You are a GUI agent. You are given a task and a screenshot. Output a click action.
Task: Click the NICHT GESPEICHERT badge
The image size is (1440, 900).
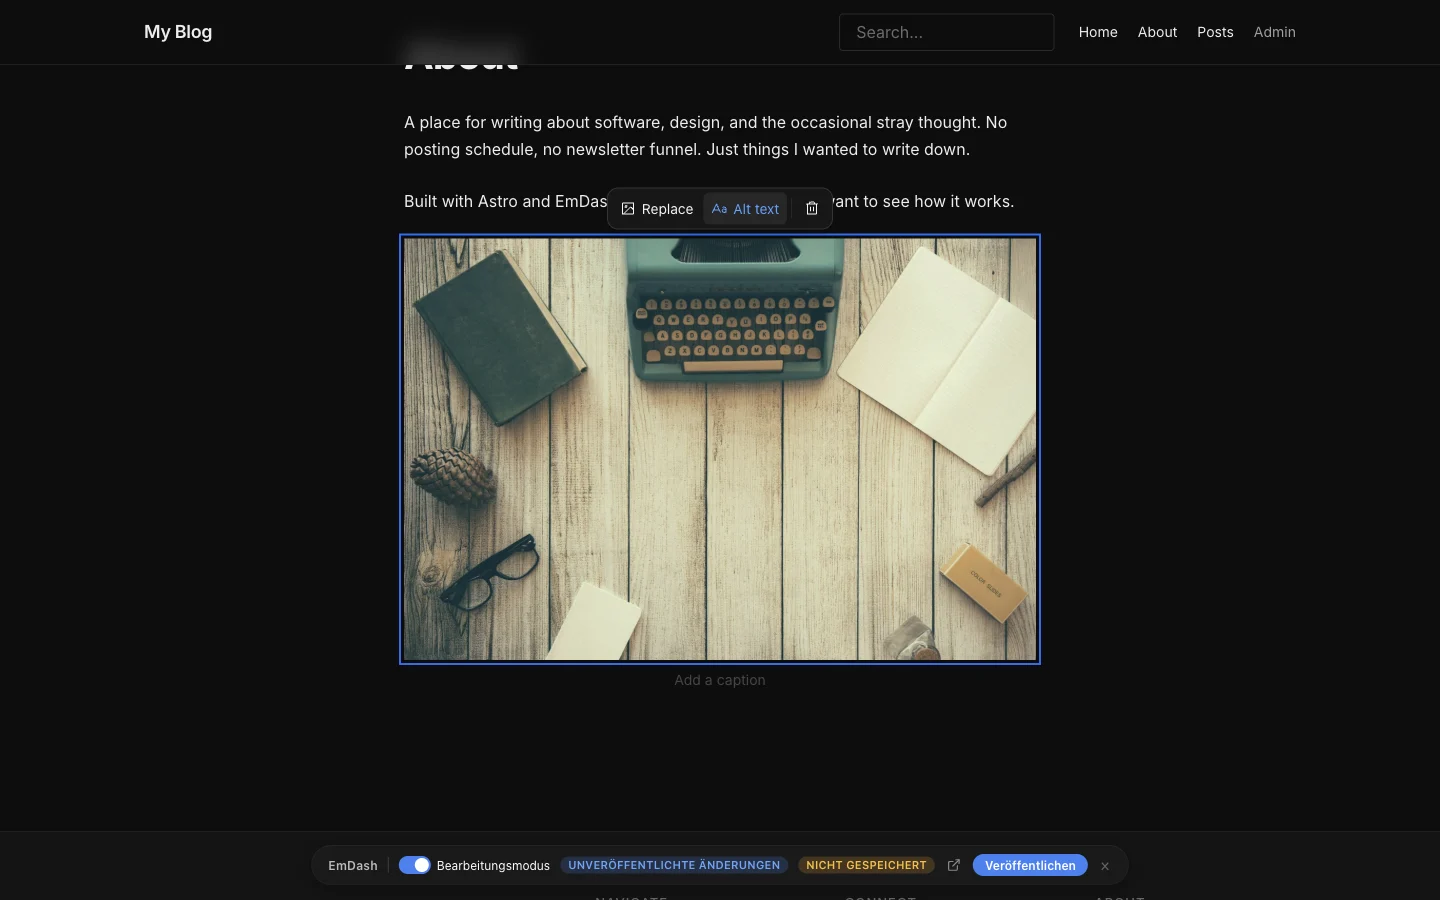point(866,865)
